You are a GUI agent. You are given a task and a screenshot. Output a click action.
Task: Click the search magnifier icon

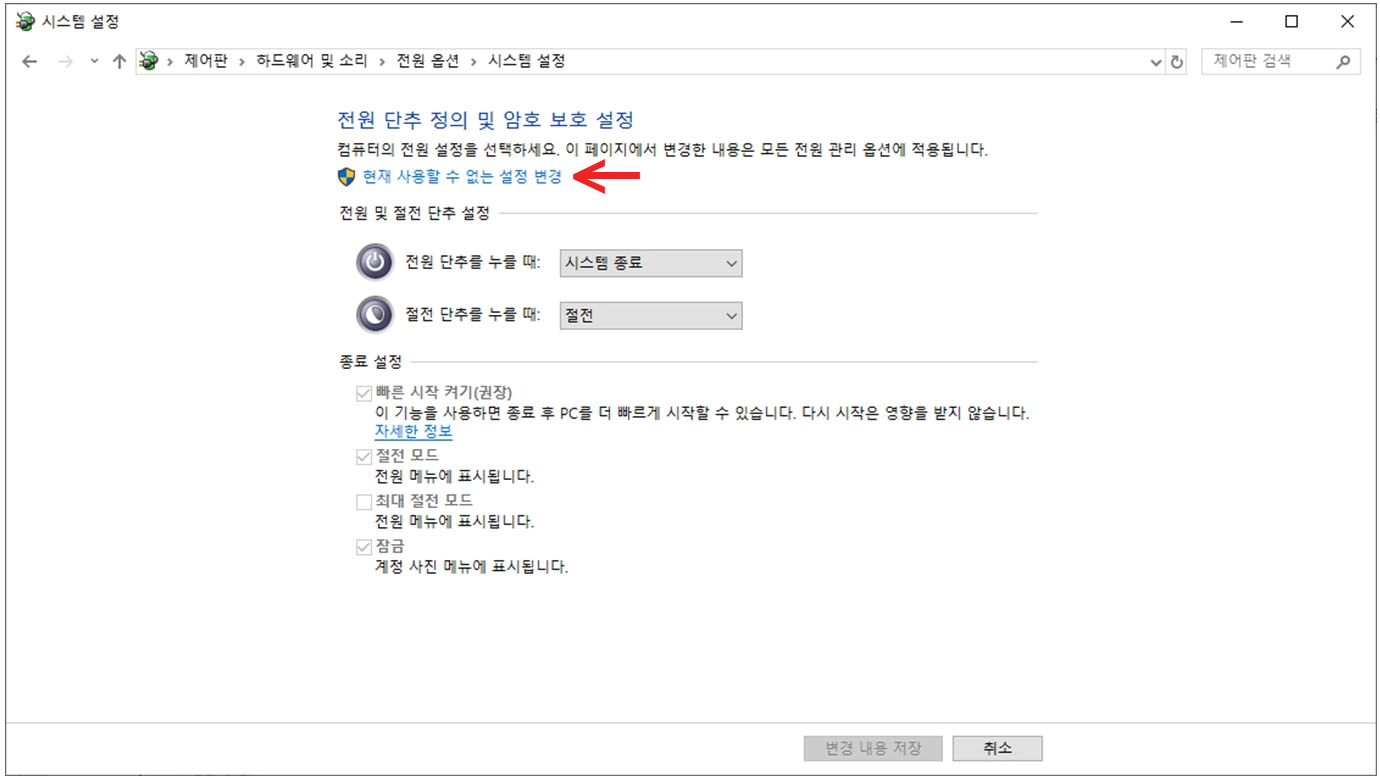click(1344, 60)
